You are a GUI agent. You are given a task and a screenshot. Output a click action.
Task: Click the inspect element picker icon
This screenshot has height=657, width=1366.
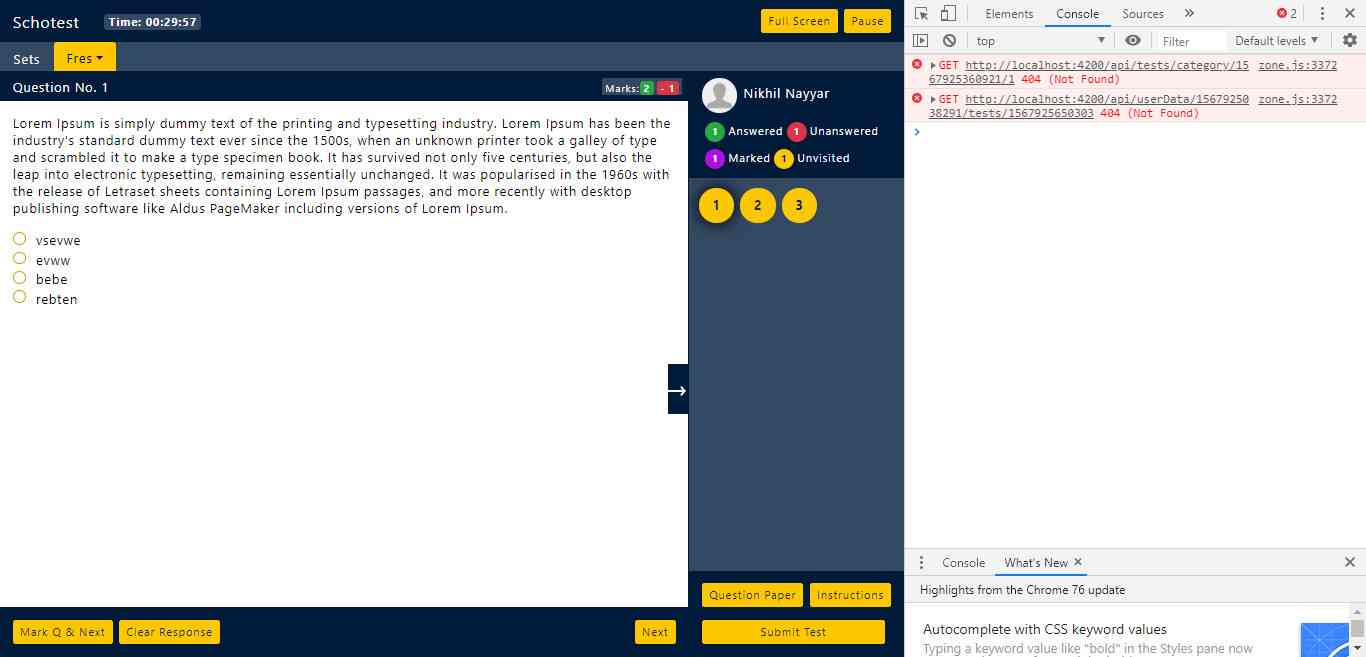(x=922, y=14)
